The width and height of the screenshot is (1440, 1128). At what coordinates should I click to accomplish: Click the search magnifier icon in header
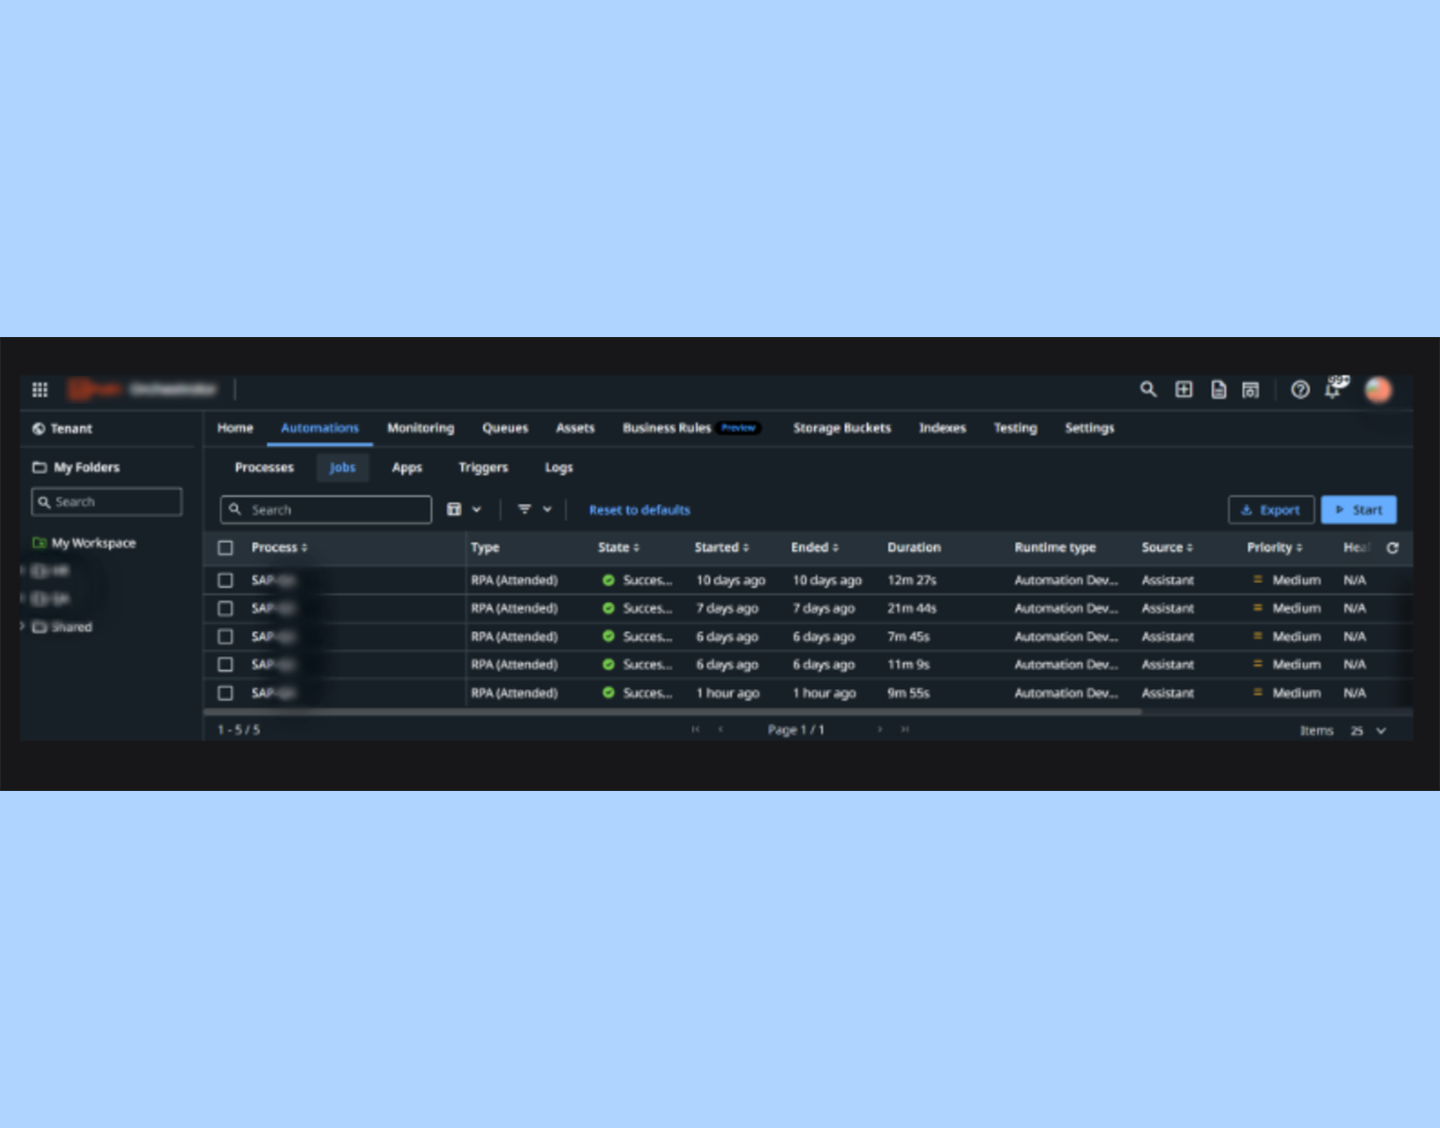1148,390
